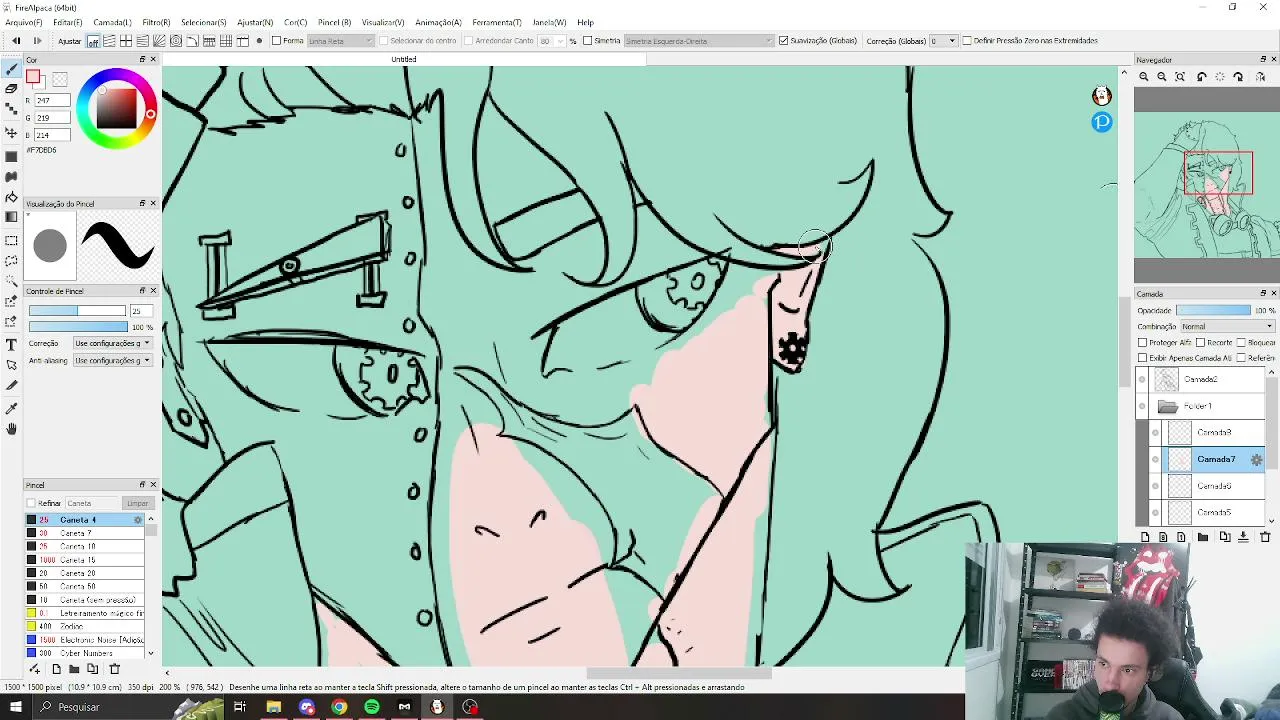1280x720 pixels.
Task: Pick the rectangular Selection tool
Action: tap(11, 241)
